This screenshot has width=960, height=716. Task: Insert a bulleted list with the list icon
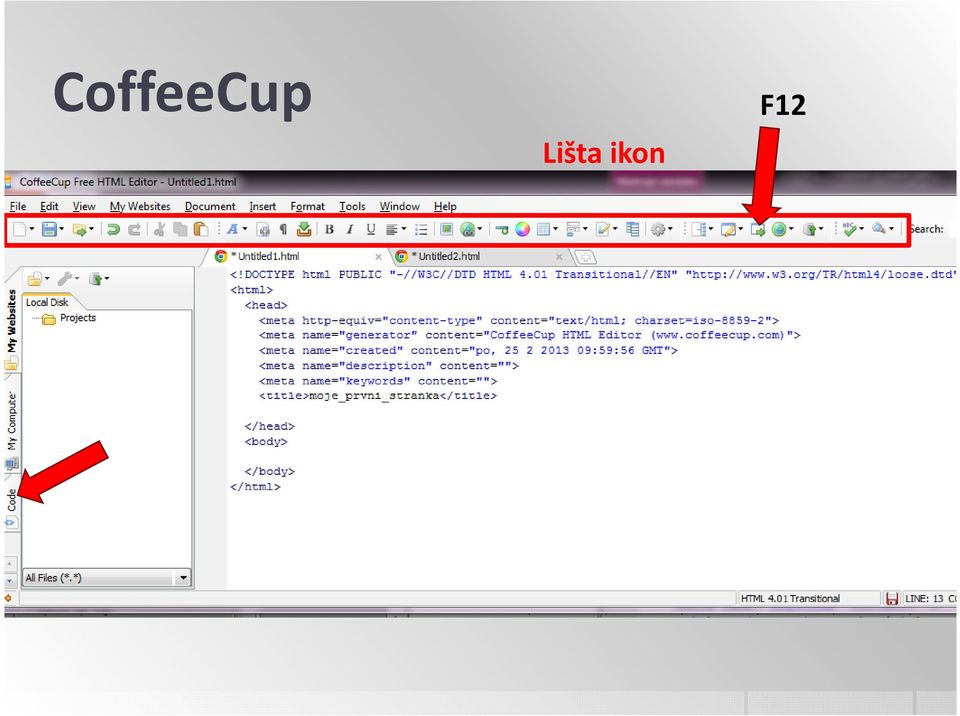[421, 230]
